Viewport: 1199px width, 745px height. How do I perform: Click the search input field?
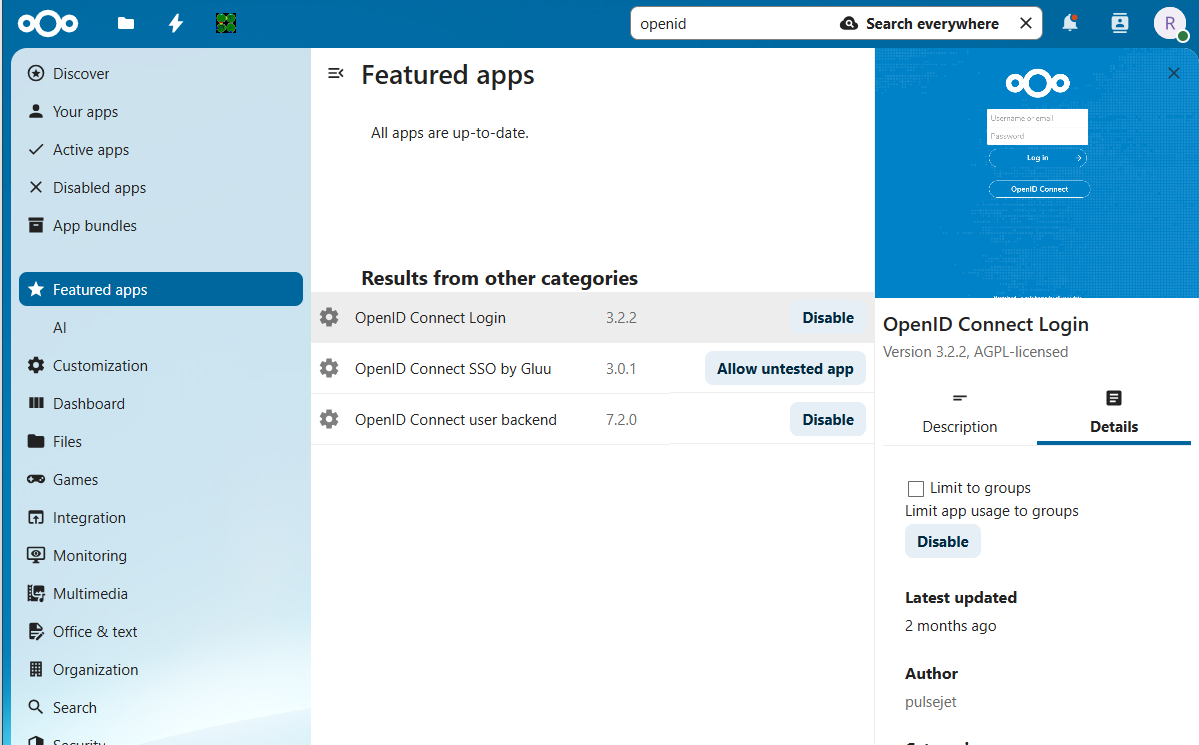click(730, 23)
